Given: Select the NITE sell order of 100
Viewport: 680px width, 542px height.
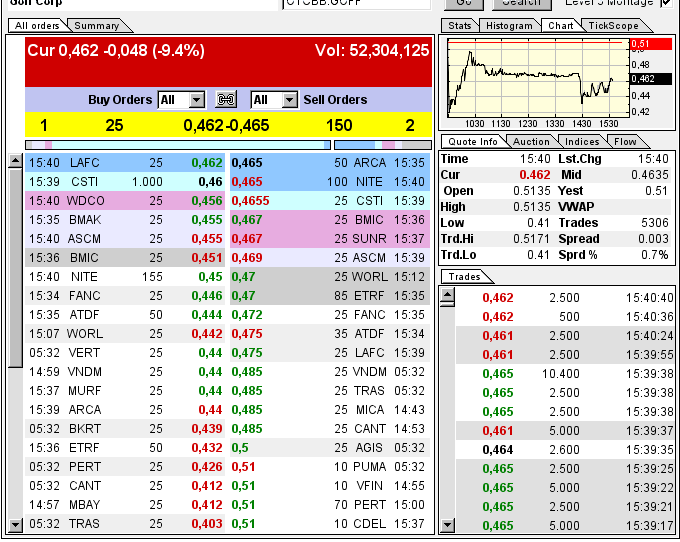Looking at the screenshot, I should click(x=330, y=182).
